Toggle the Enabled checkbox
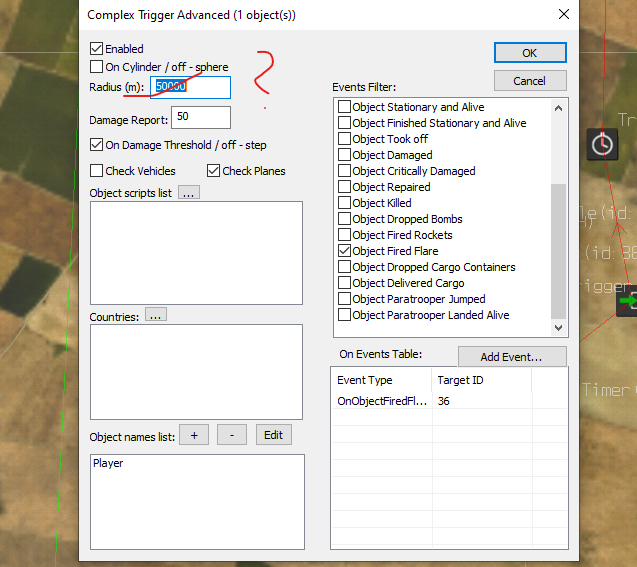637x567 pixels. [96, 49]
